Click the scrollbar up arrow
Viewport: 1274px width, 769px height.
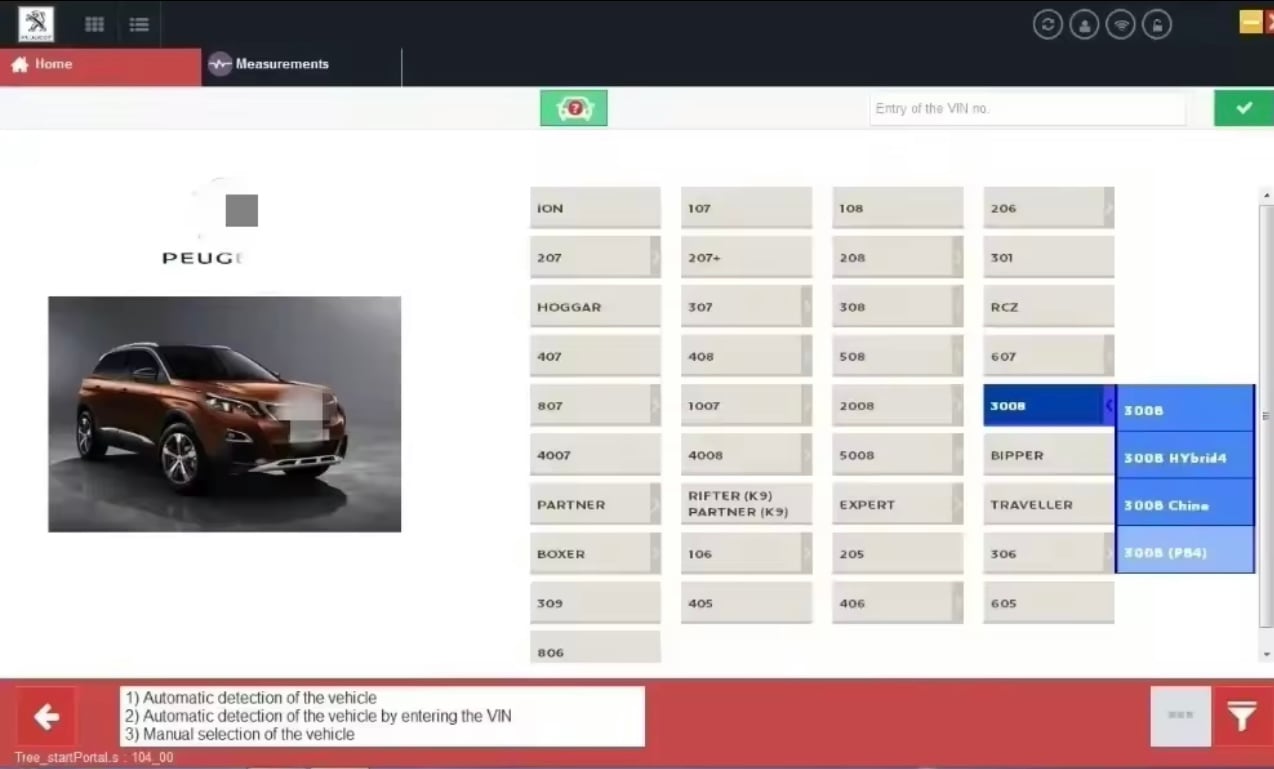(x=1267, y=195)
